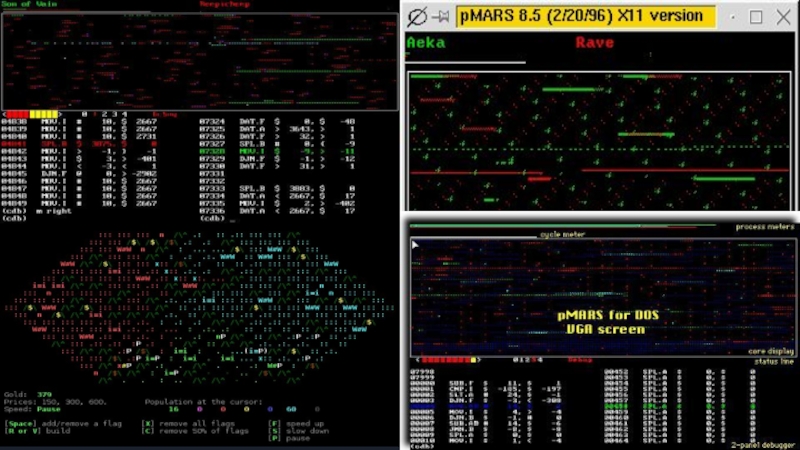Select display level 0 in left window status line

84,114
